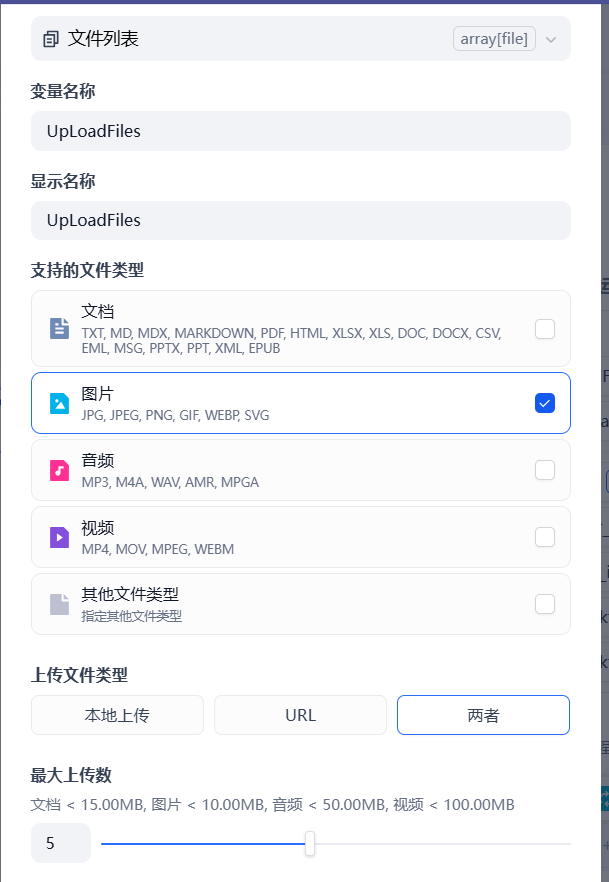Click the 两者 upload type button
Viewport: 609px width, 882px height.
(483, 714)
